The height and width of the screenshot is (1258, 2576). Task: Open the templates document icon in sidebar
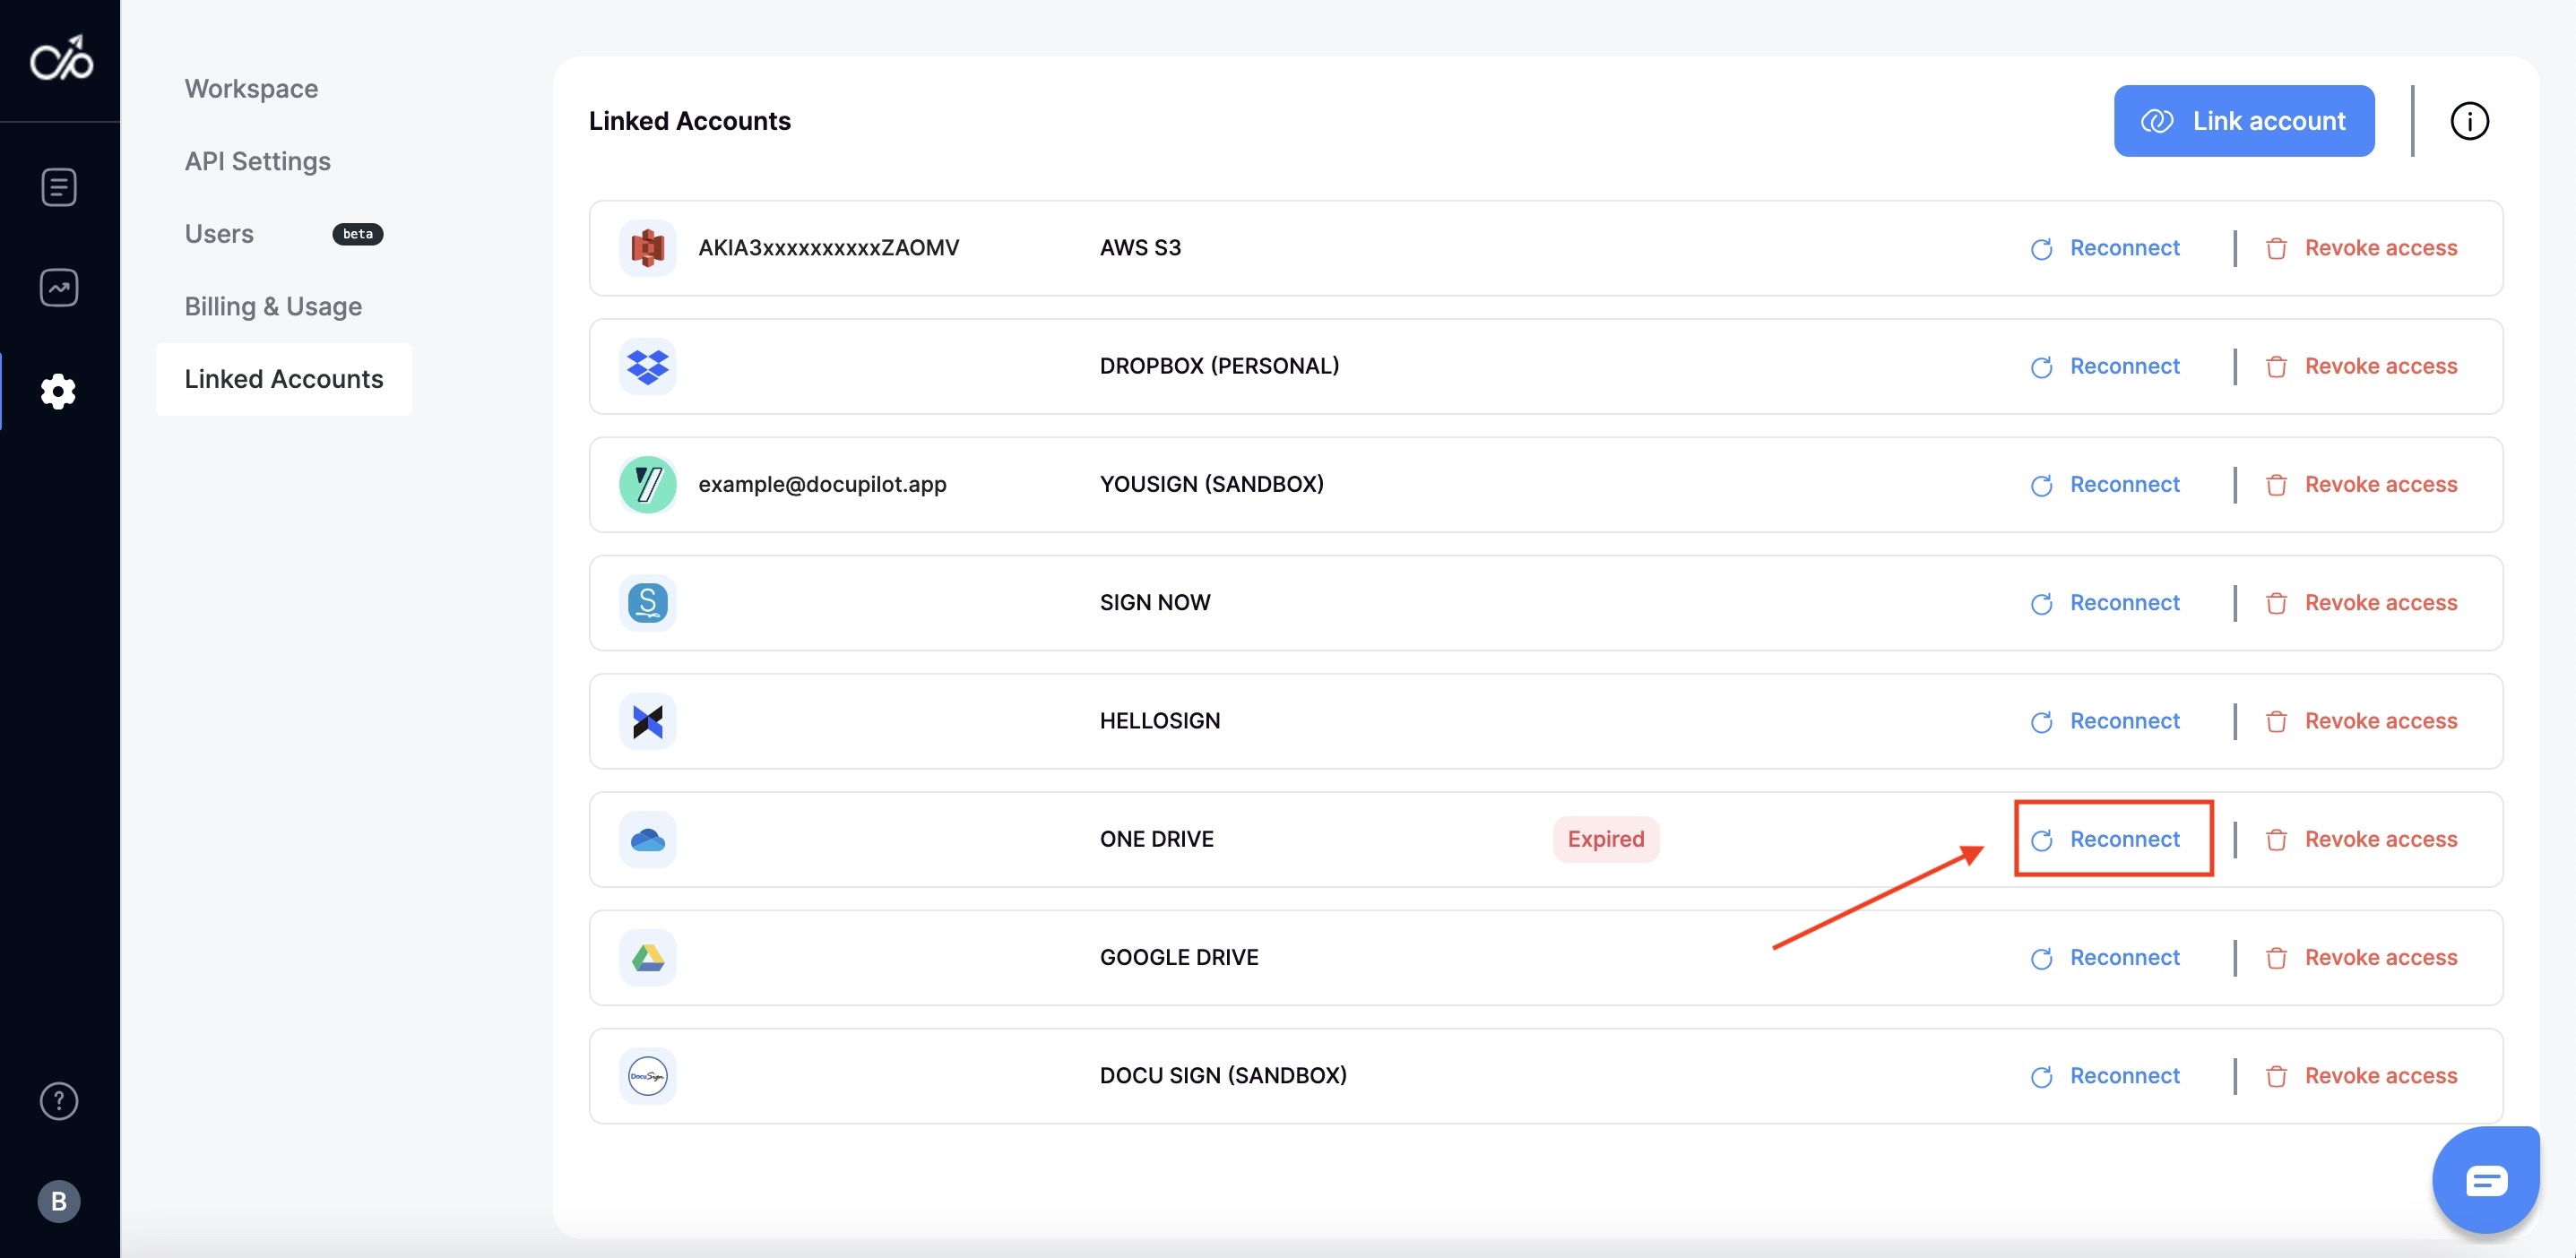[x=59, y=187]
